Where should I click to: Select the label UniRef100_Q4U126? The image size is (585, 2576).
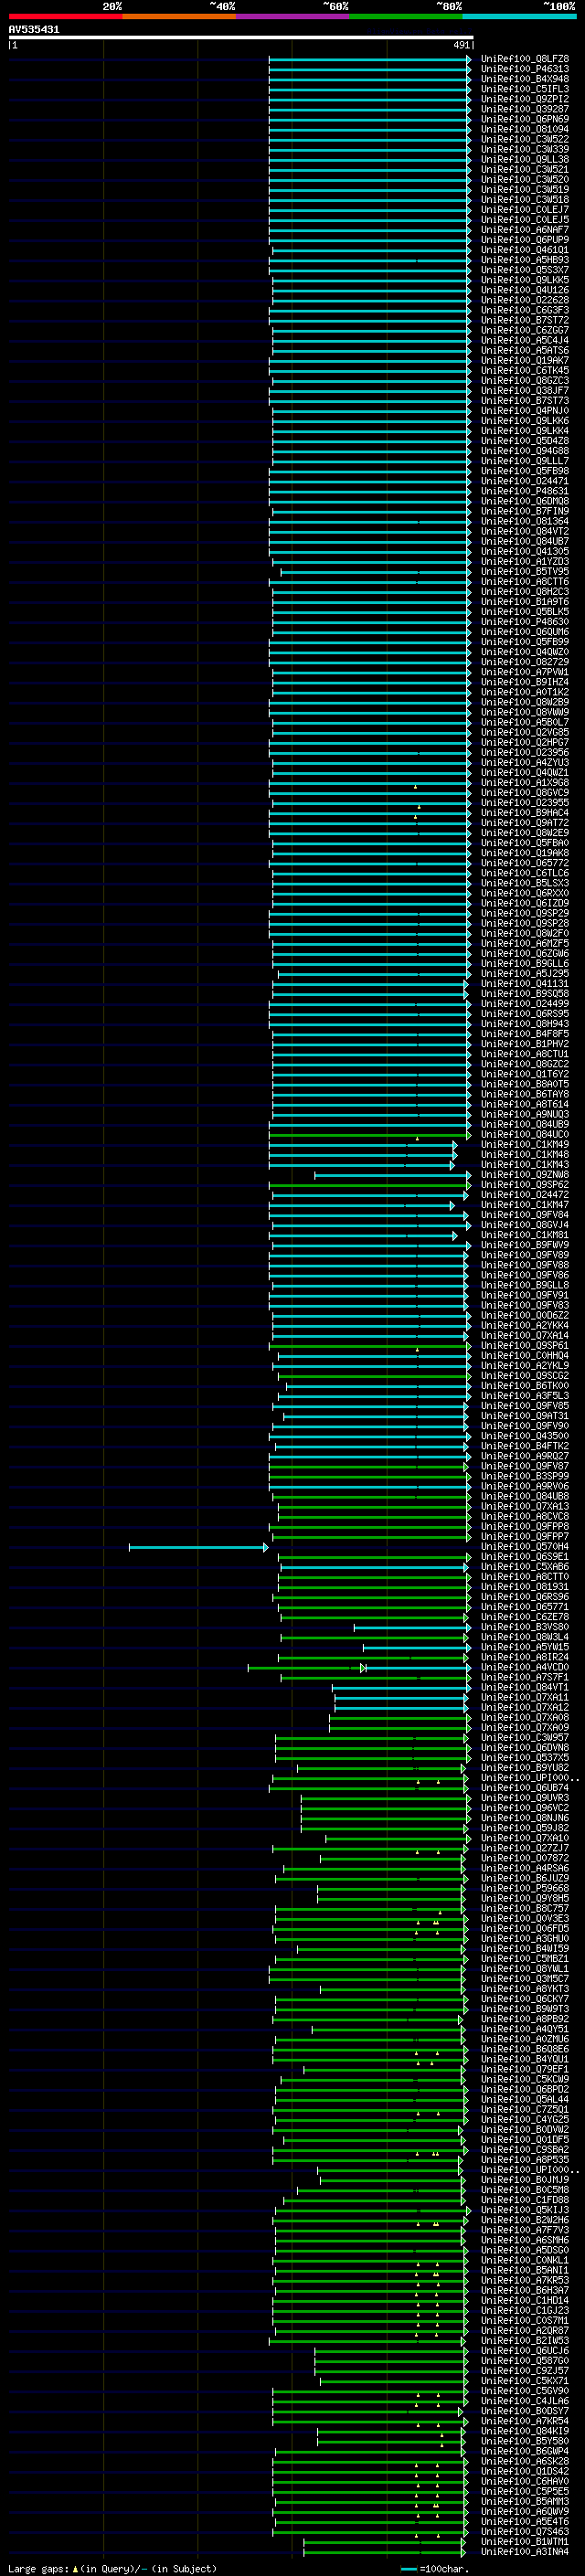point(525,290)
